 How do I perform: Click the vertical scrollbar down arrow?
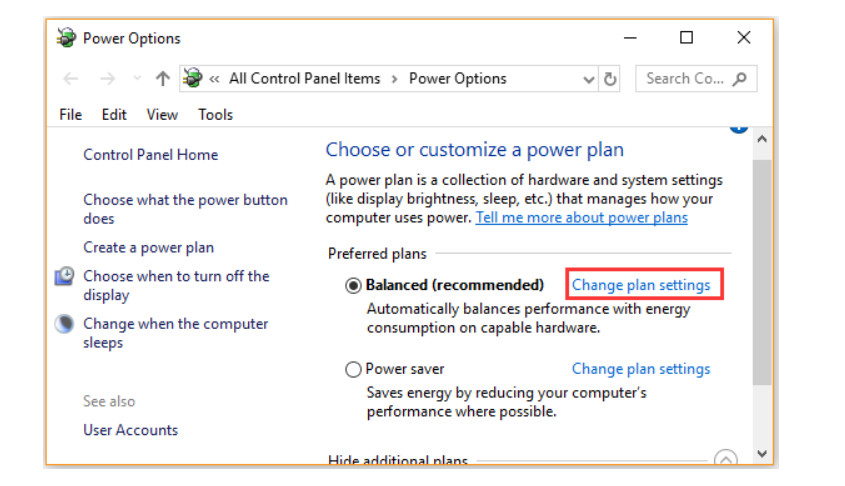pos(762,453)
